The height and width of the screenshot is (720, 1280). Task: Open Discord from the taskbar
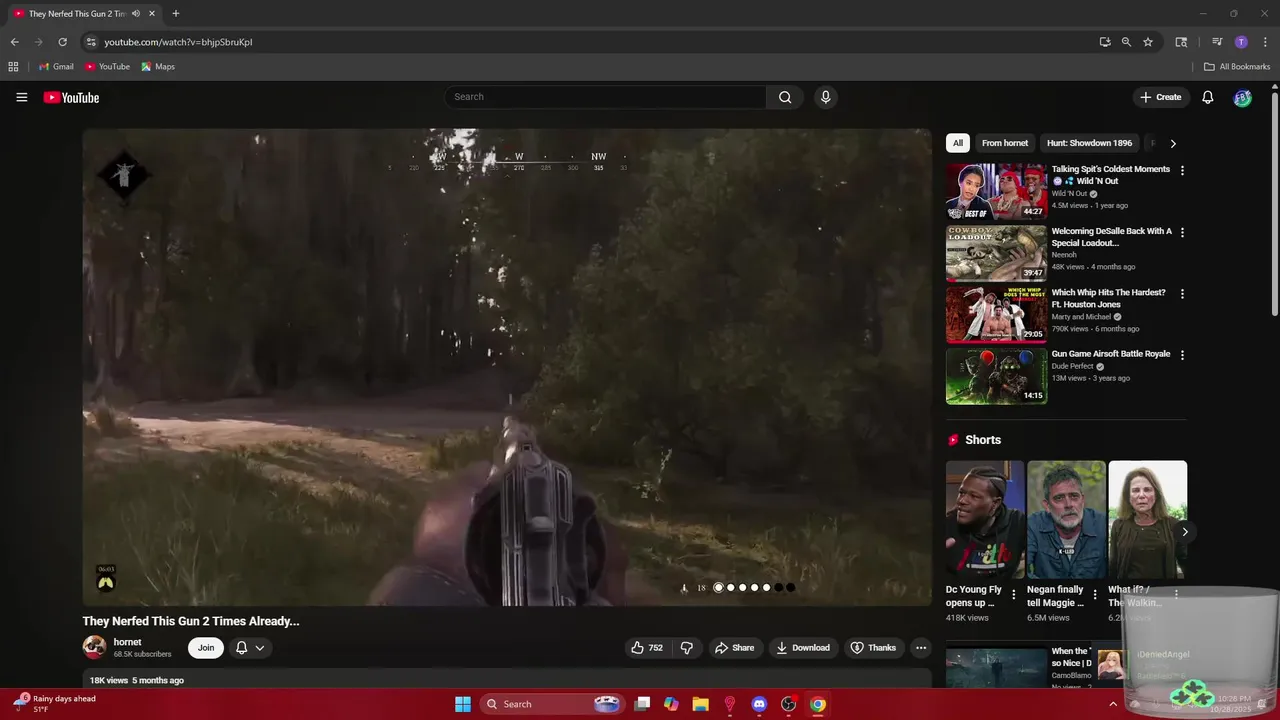pyautogui.click(x=759, y=704)
